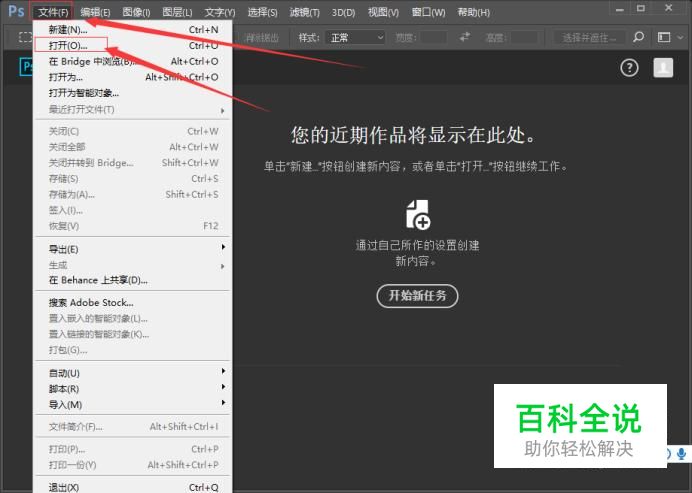Open the 3D(D) menu

click(343, 12)
